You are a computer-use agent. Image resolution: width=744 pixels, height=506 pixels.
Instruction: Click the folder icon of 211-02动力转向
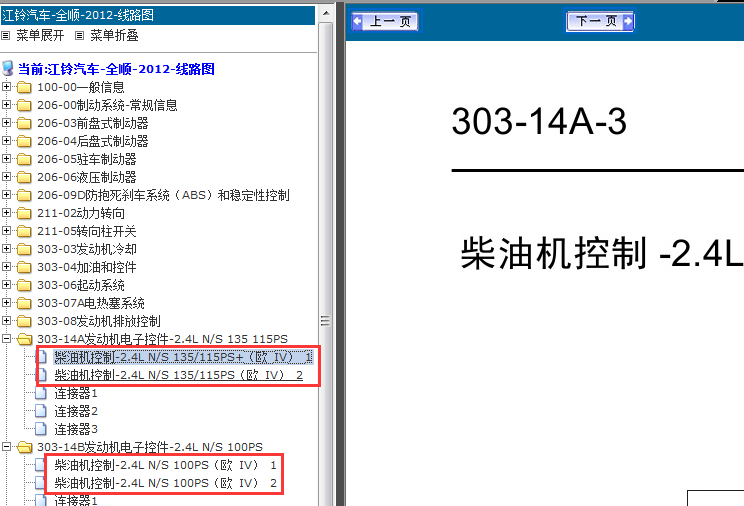24,214
